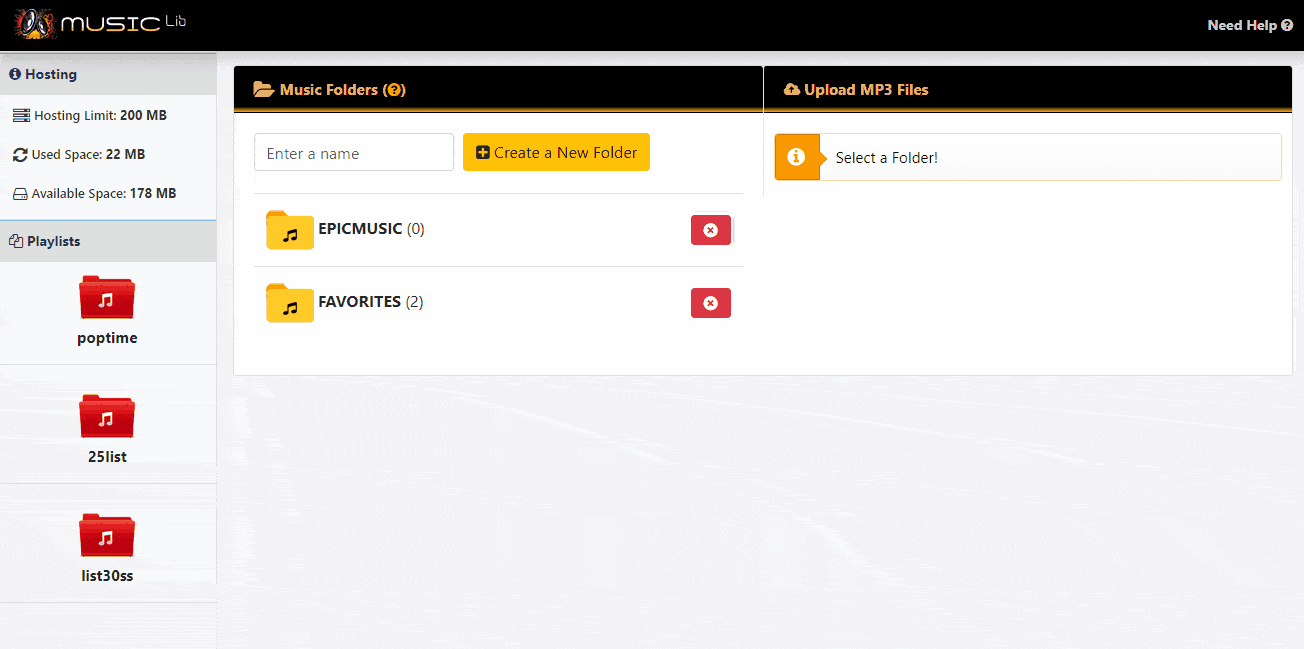Viewport: 1304px width, 649px height.
Task: Click the info icon in Select a Folder alert
Action: click(797, 157)
